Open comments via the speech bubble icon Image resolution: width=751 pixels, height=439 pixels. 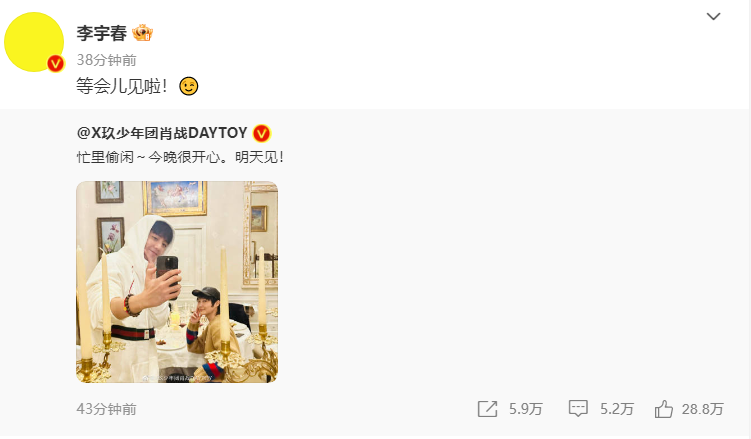577,409
